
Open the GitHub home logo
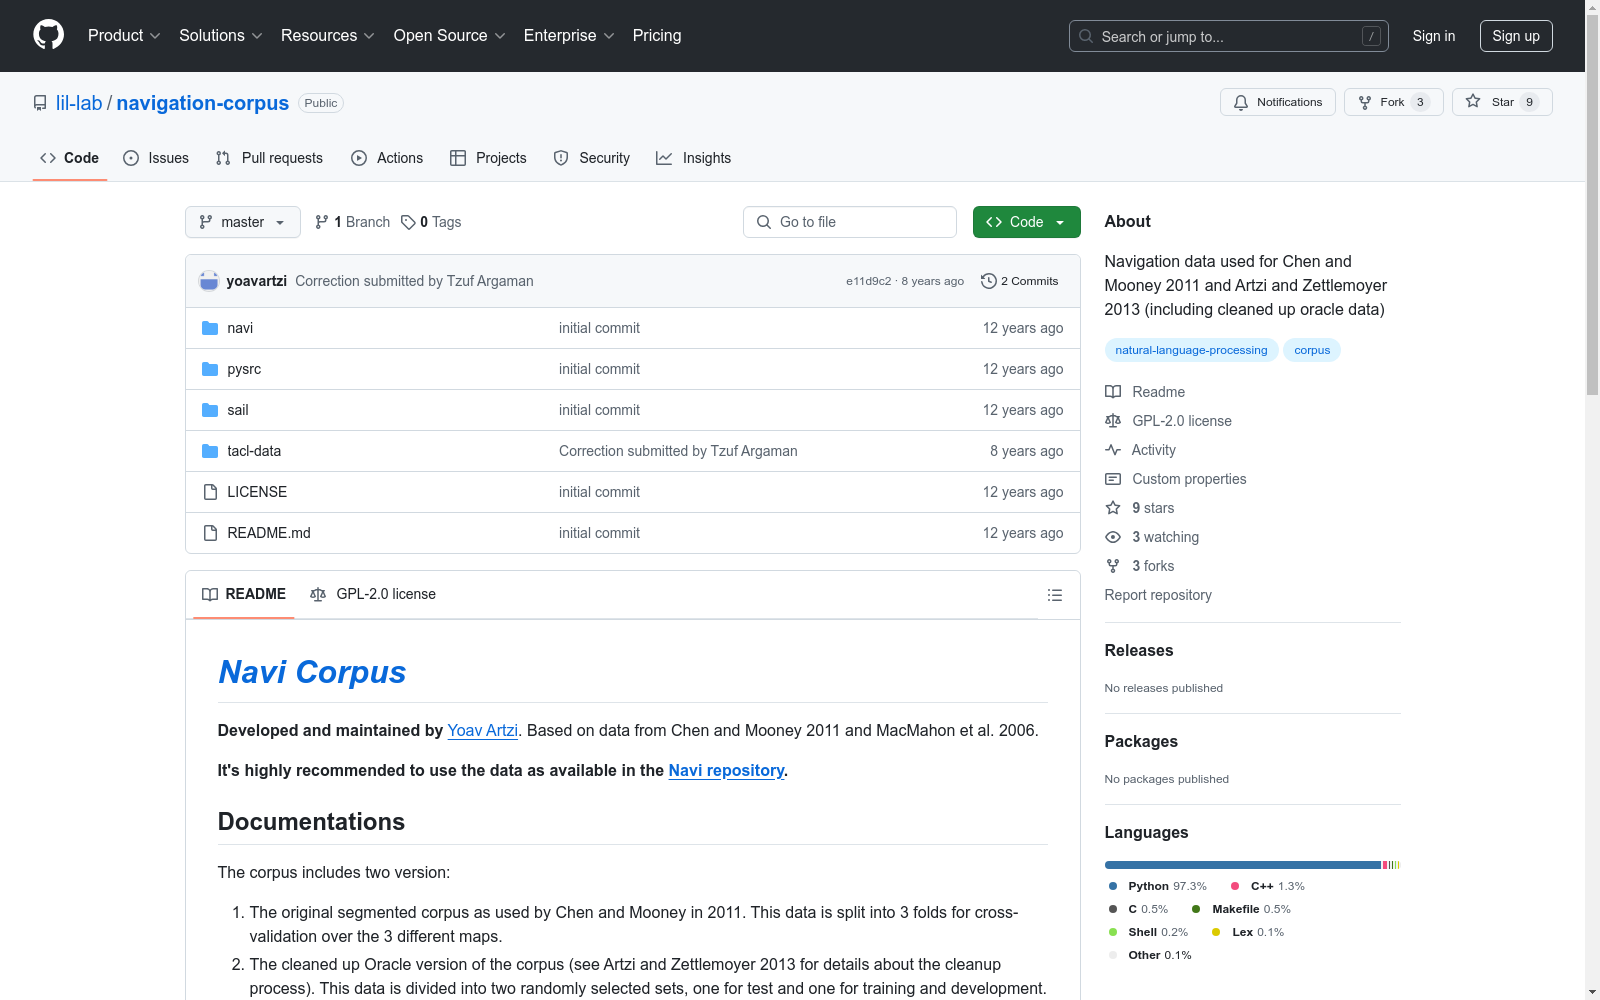(48, 35)
